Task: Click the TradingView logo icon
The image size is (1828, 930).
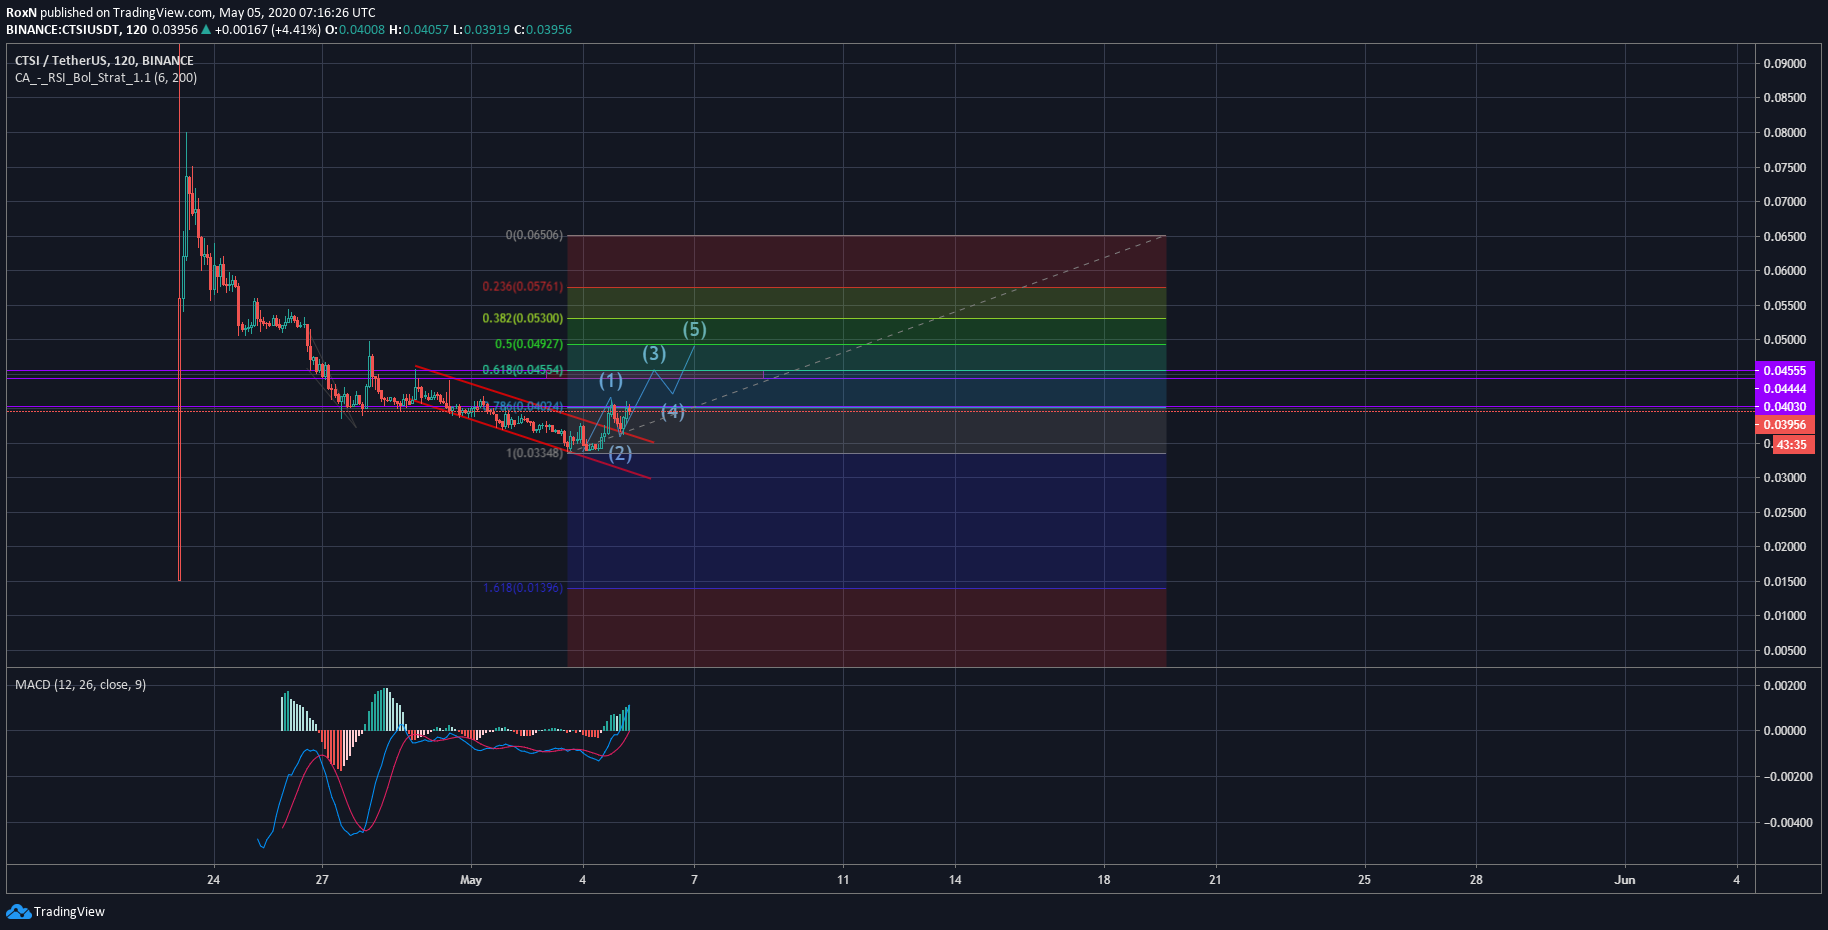Action: 18,911
